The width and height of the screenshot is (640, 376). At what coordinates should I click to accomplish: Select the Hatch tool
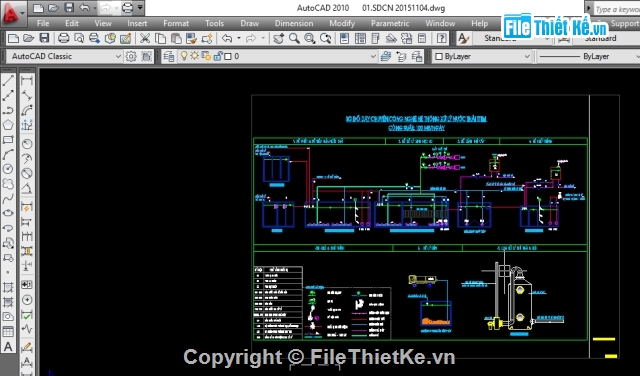coord(8,287)
